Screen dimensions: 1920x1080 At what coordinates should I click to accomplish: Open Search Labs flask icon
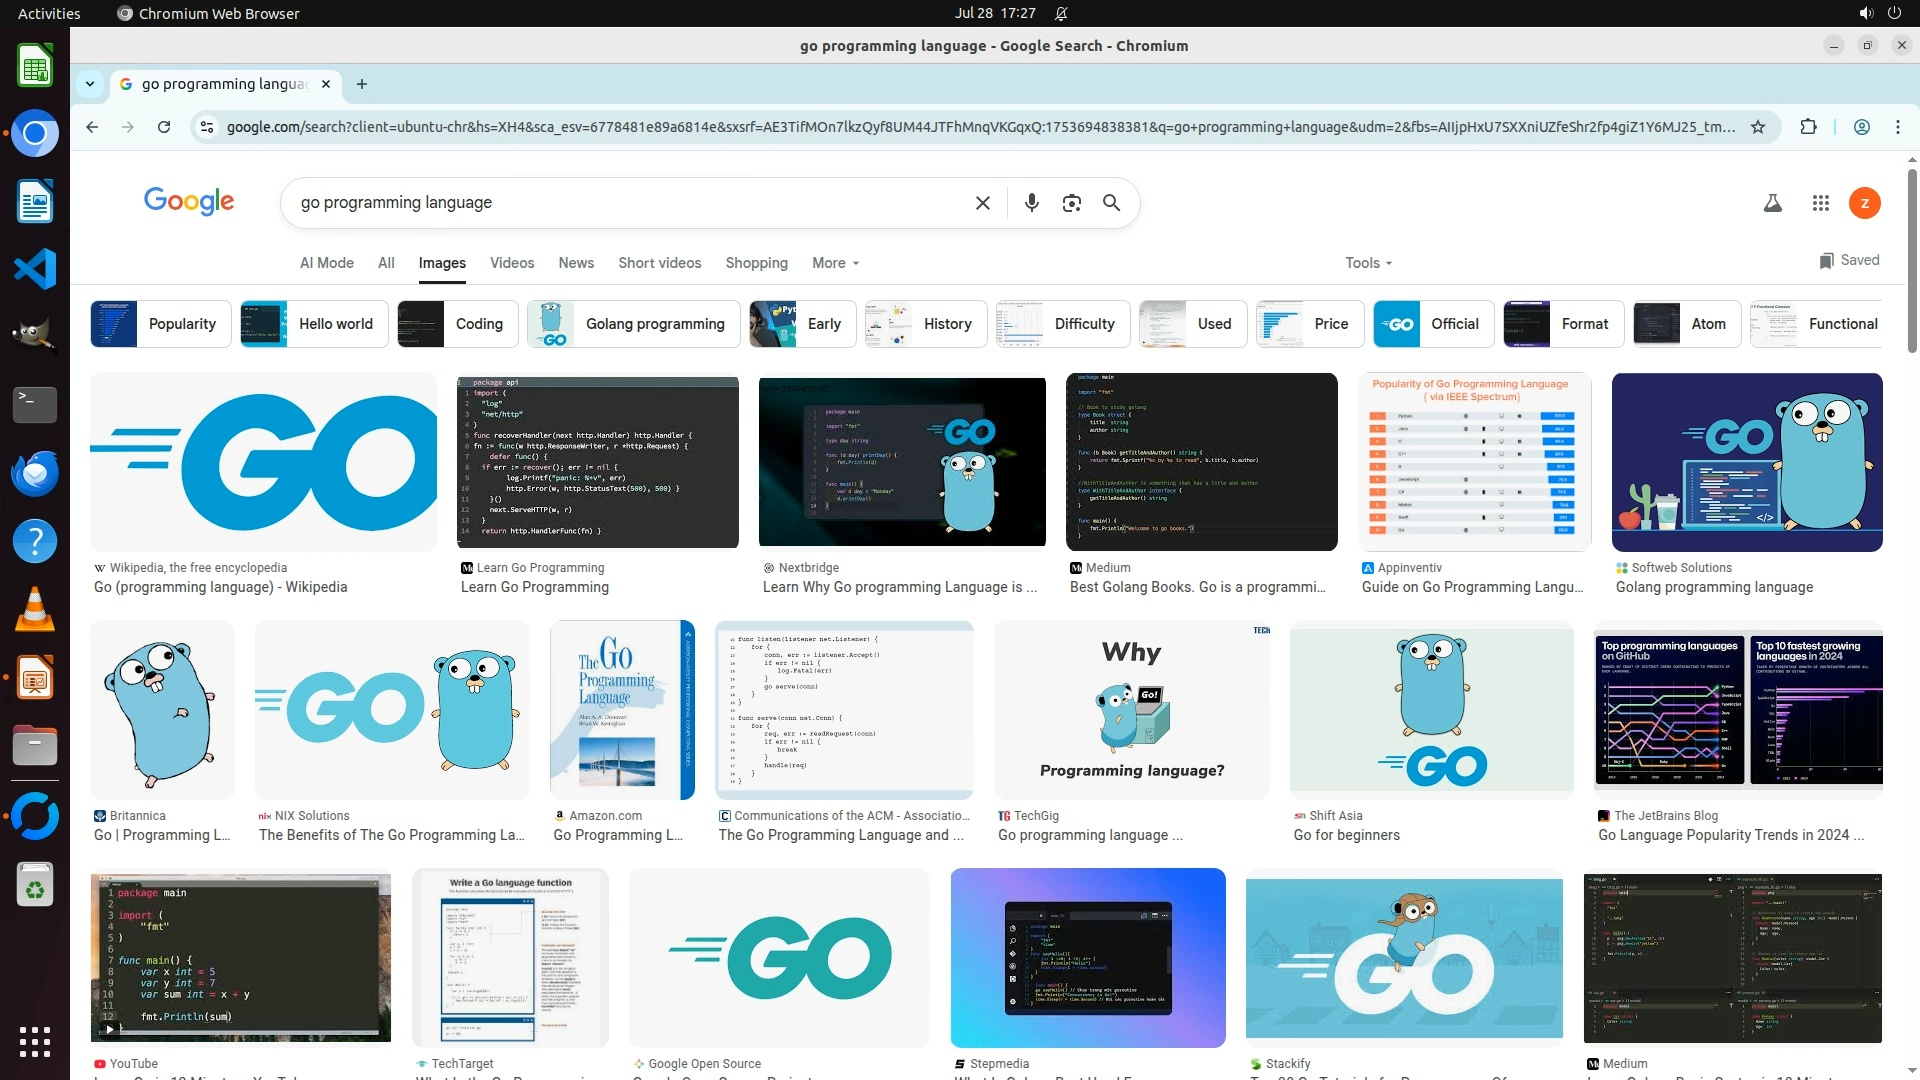pyautogui.click(x=1772, y=203)
